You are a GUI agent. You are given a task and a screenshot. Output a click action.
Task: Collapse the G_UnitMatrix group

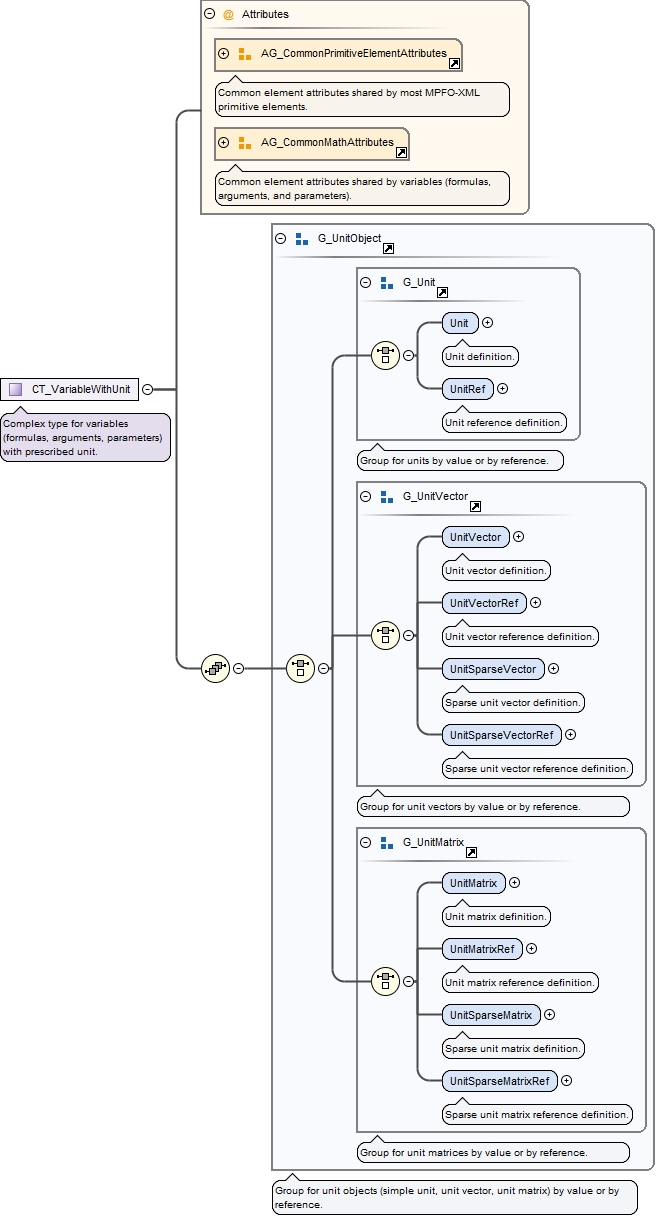(x=365, y=843)
